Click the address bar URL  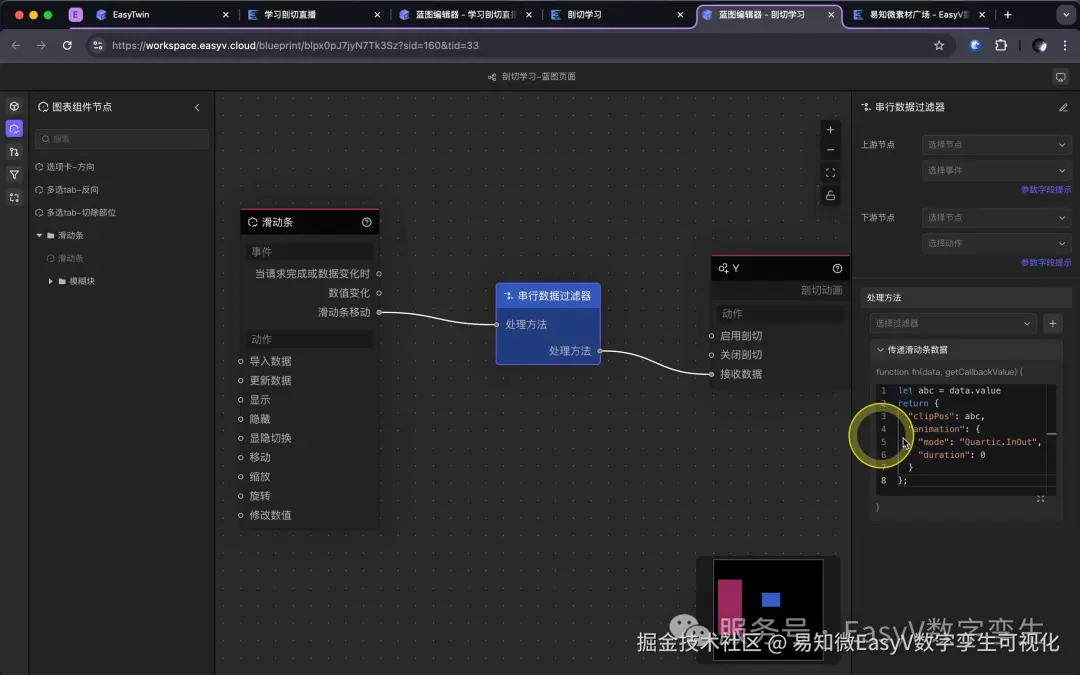pyautogui.click(x=295, y=45)
